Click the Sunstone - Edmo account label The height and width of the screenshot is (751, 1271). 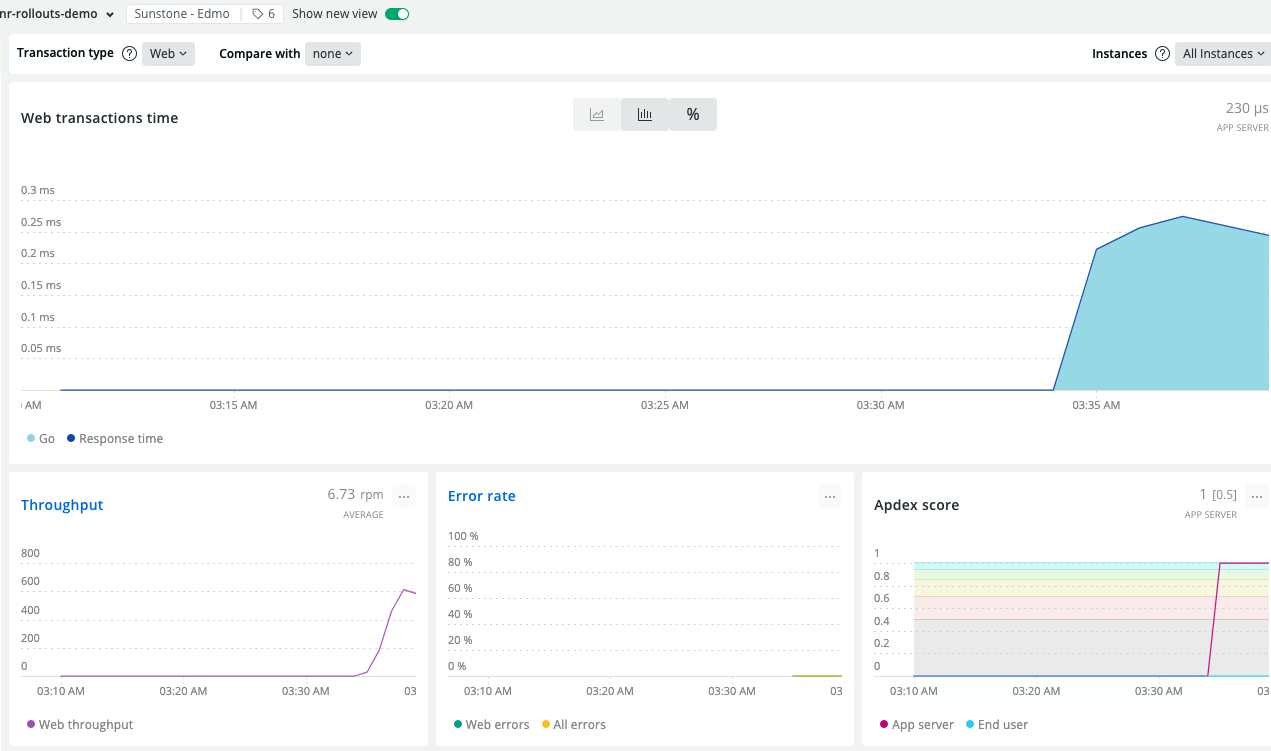(182, 14)
